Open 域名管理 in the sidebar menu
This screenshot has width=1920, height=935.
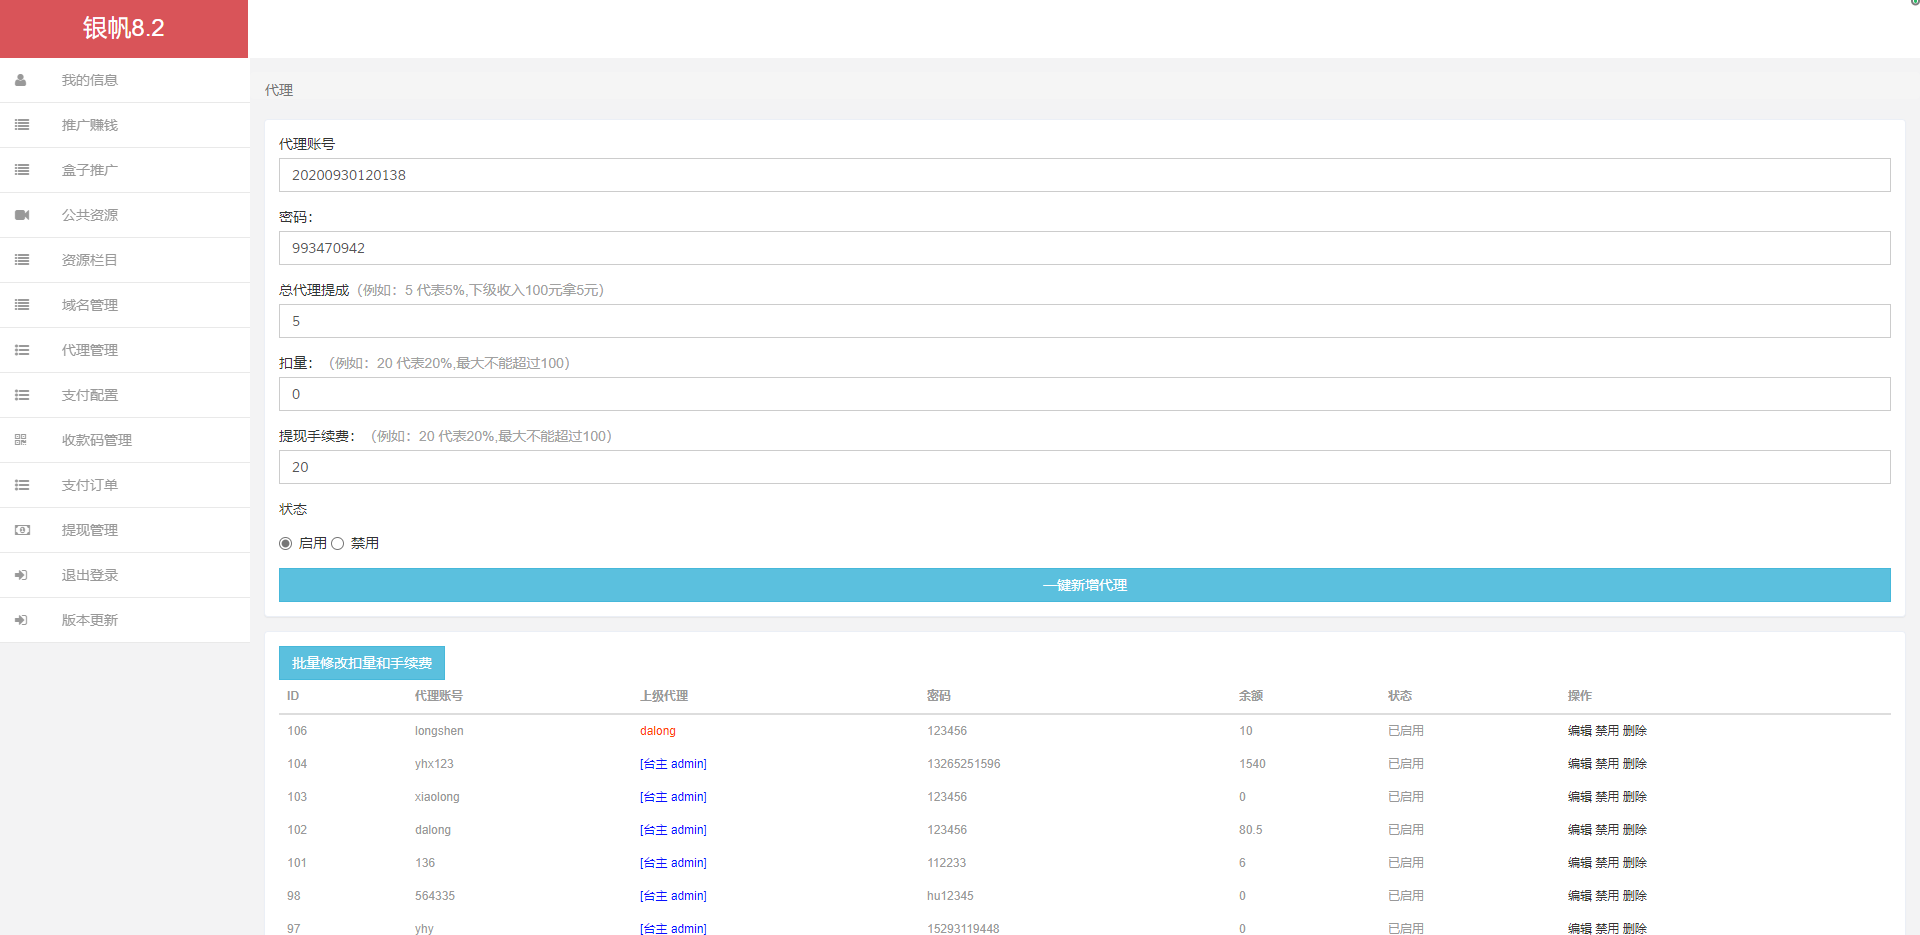point(90,305)
